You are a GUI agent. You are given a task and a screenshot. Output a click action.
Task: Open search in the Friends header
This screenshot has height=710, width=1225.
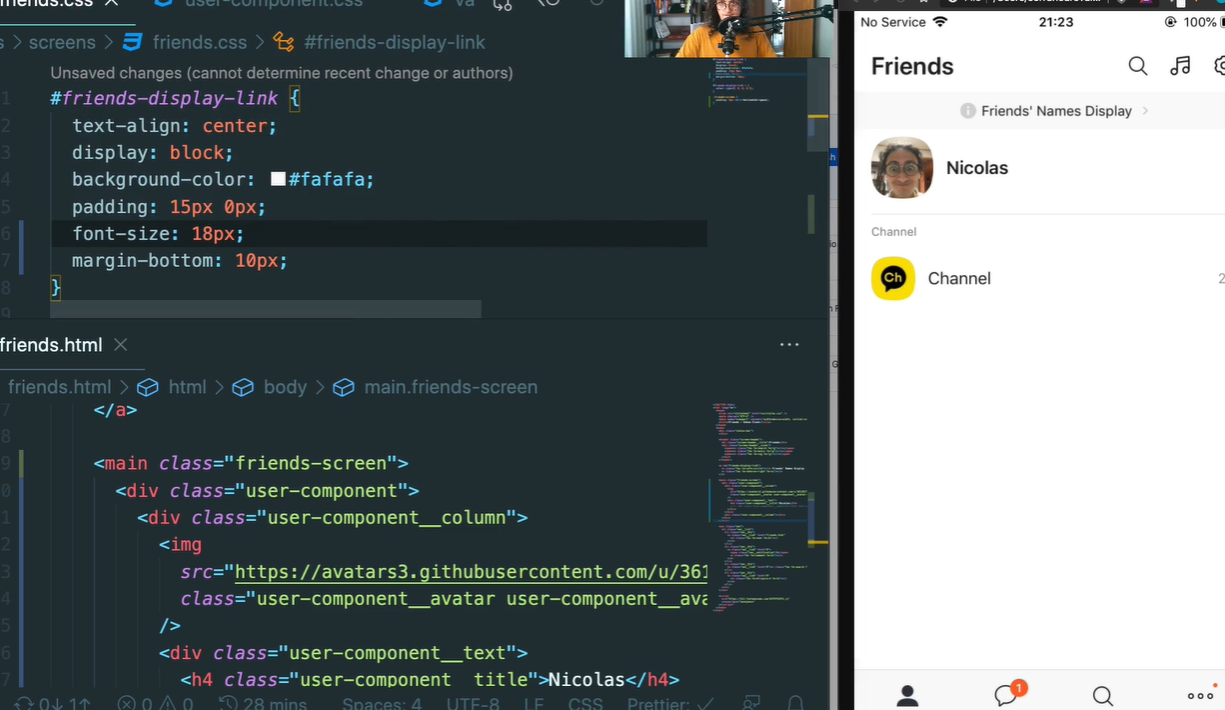tap(1137, 66)
